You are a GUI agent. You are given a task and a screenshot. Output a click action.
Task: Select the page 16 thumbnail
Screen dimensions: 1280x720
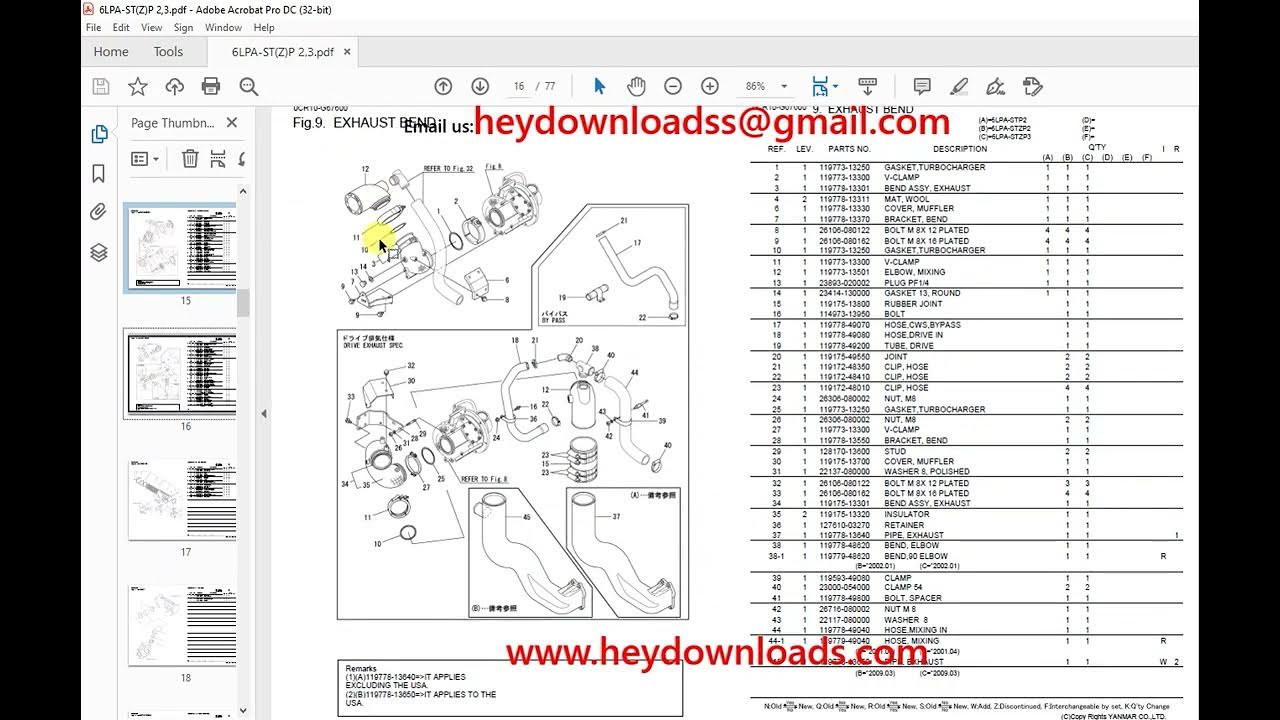(180, 373)
